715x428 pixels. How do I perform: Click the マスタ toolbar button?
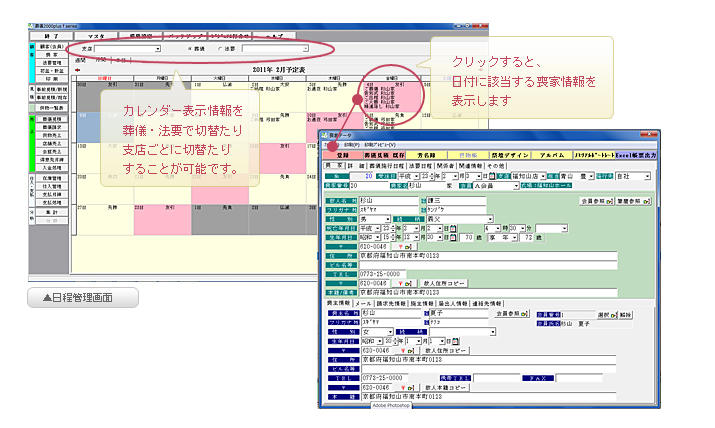pyautogui.click(x=99, y=34)
